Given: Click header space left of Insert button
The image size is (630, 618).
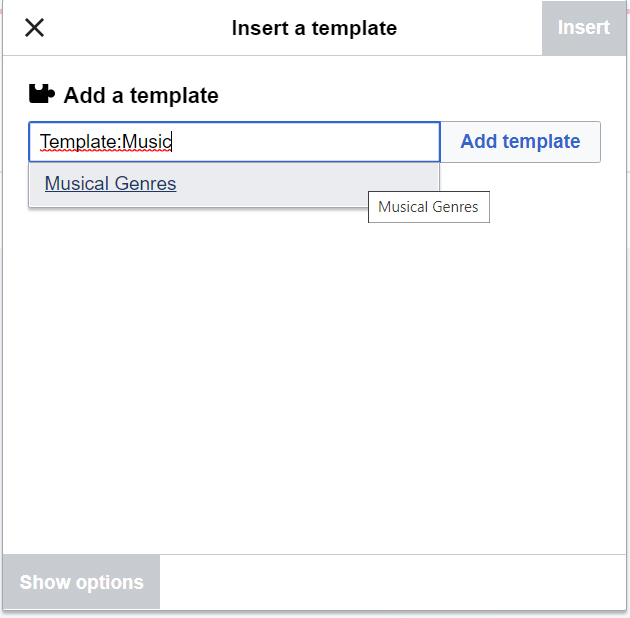Looking at the screenshot, I should 480,28.
